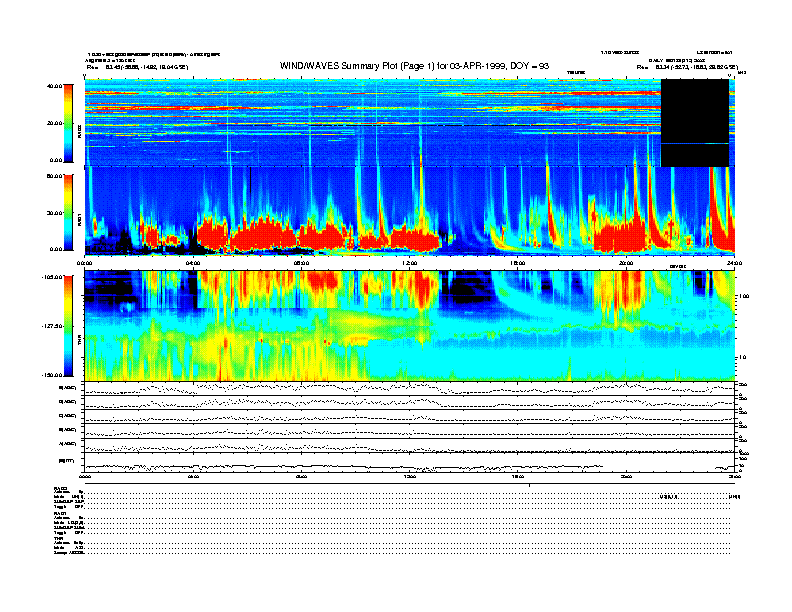792x612 pixels.
Task: Click the 24:00 tick label under RAD1 panel
Action: pos(734,263)
